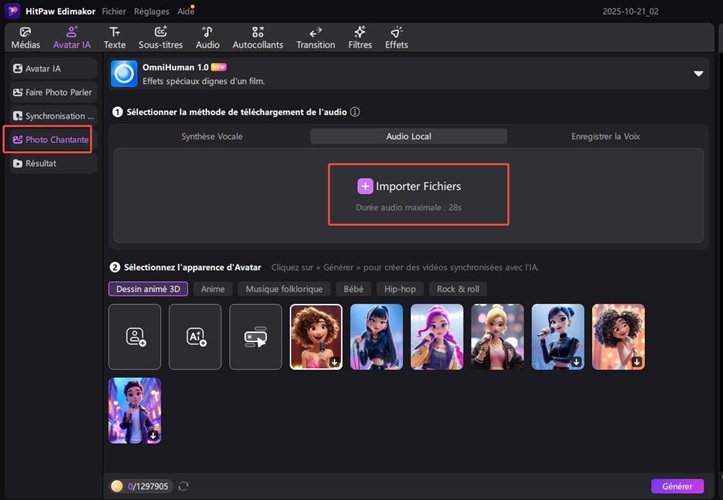This screenshot has height=500, width=723.
Task: Click the refresh credits icon
Action: tap(183, 486)
